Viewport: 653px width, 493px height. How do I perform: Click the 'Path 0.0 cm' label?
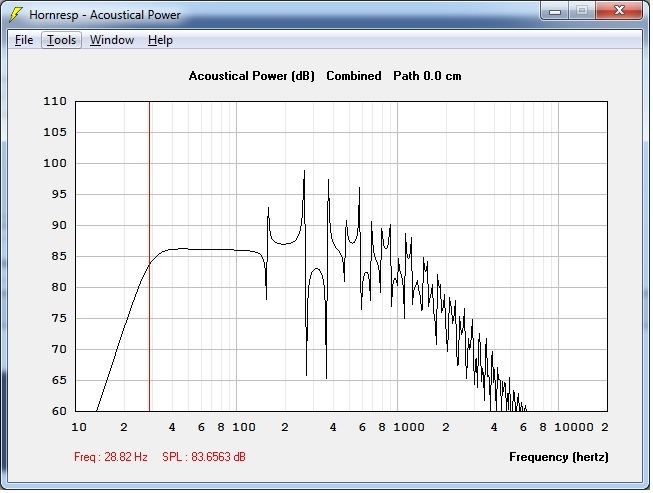point(427,76)
